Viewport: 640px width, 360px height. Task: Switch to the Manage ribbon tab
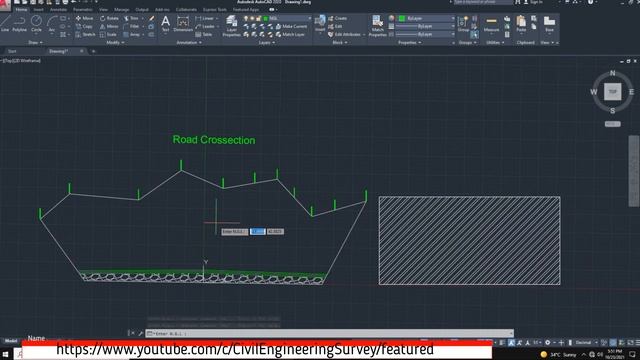click(122, 9)
